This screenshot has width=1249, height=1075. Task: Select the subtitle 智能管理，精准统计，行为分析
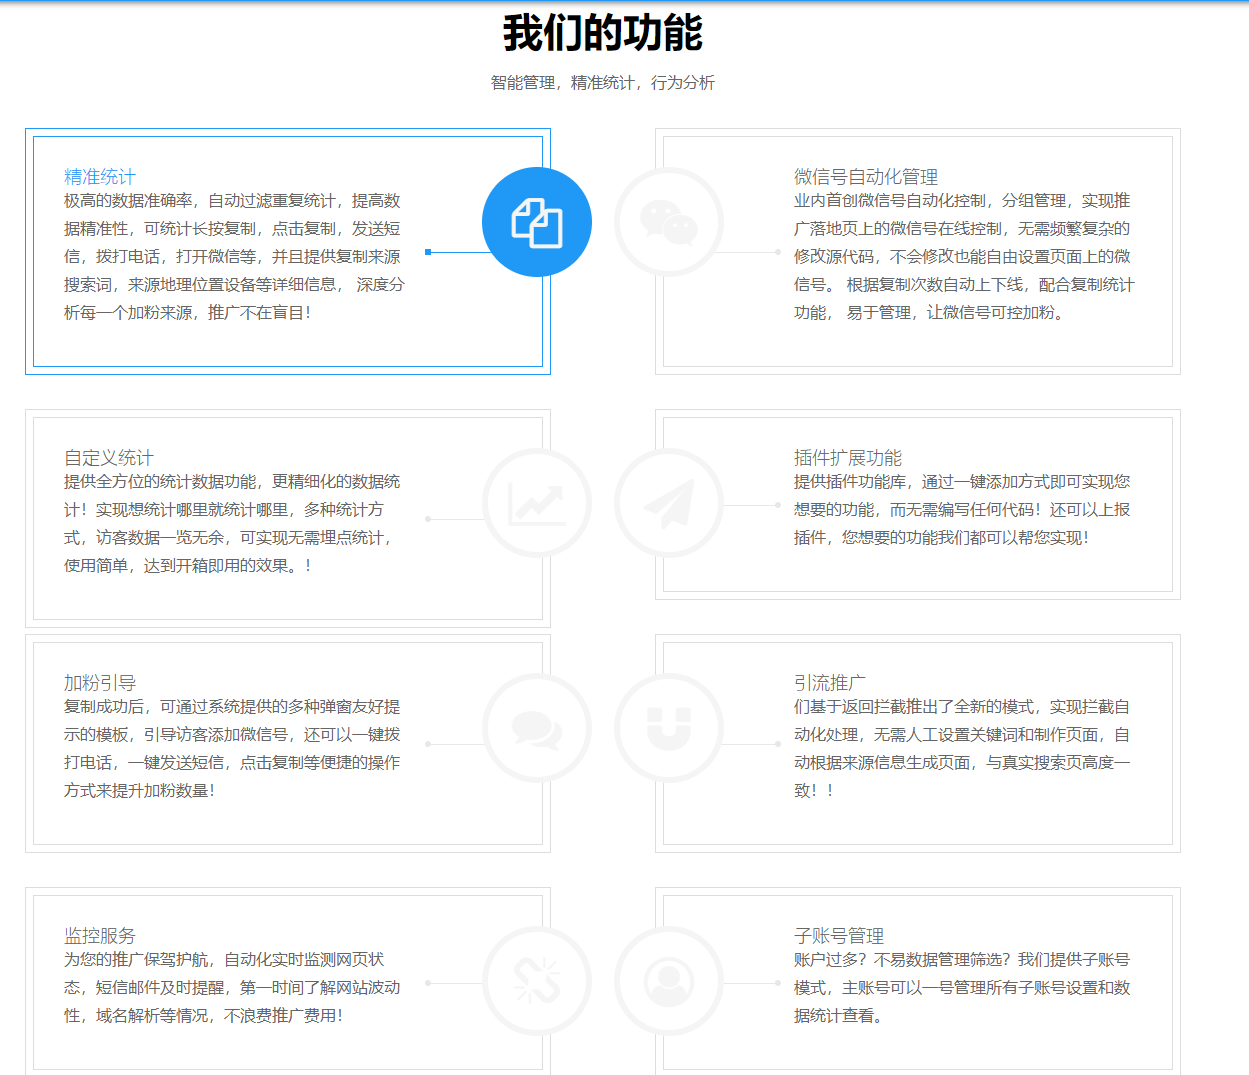pos(603,83)
